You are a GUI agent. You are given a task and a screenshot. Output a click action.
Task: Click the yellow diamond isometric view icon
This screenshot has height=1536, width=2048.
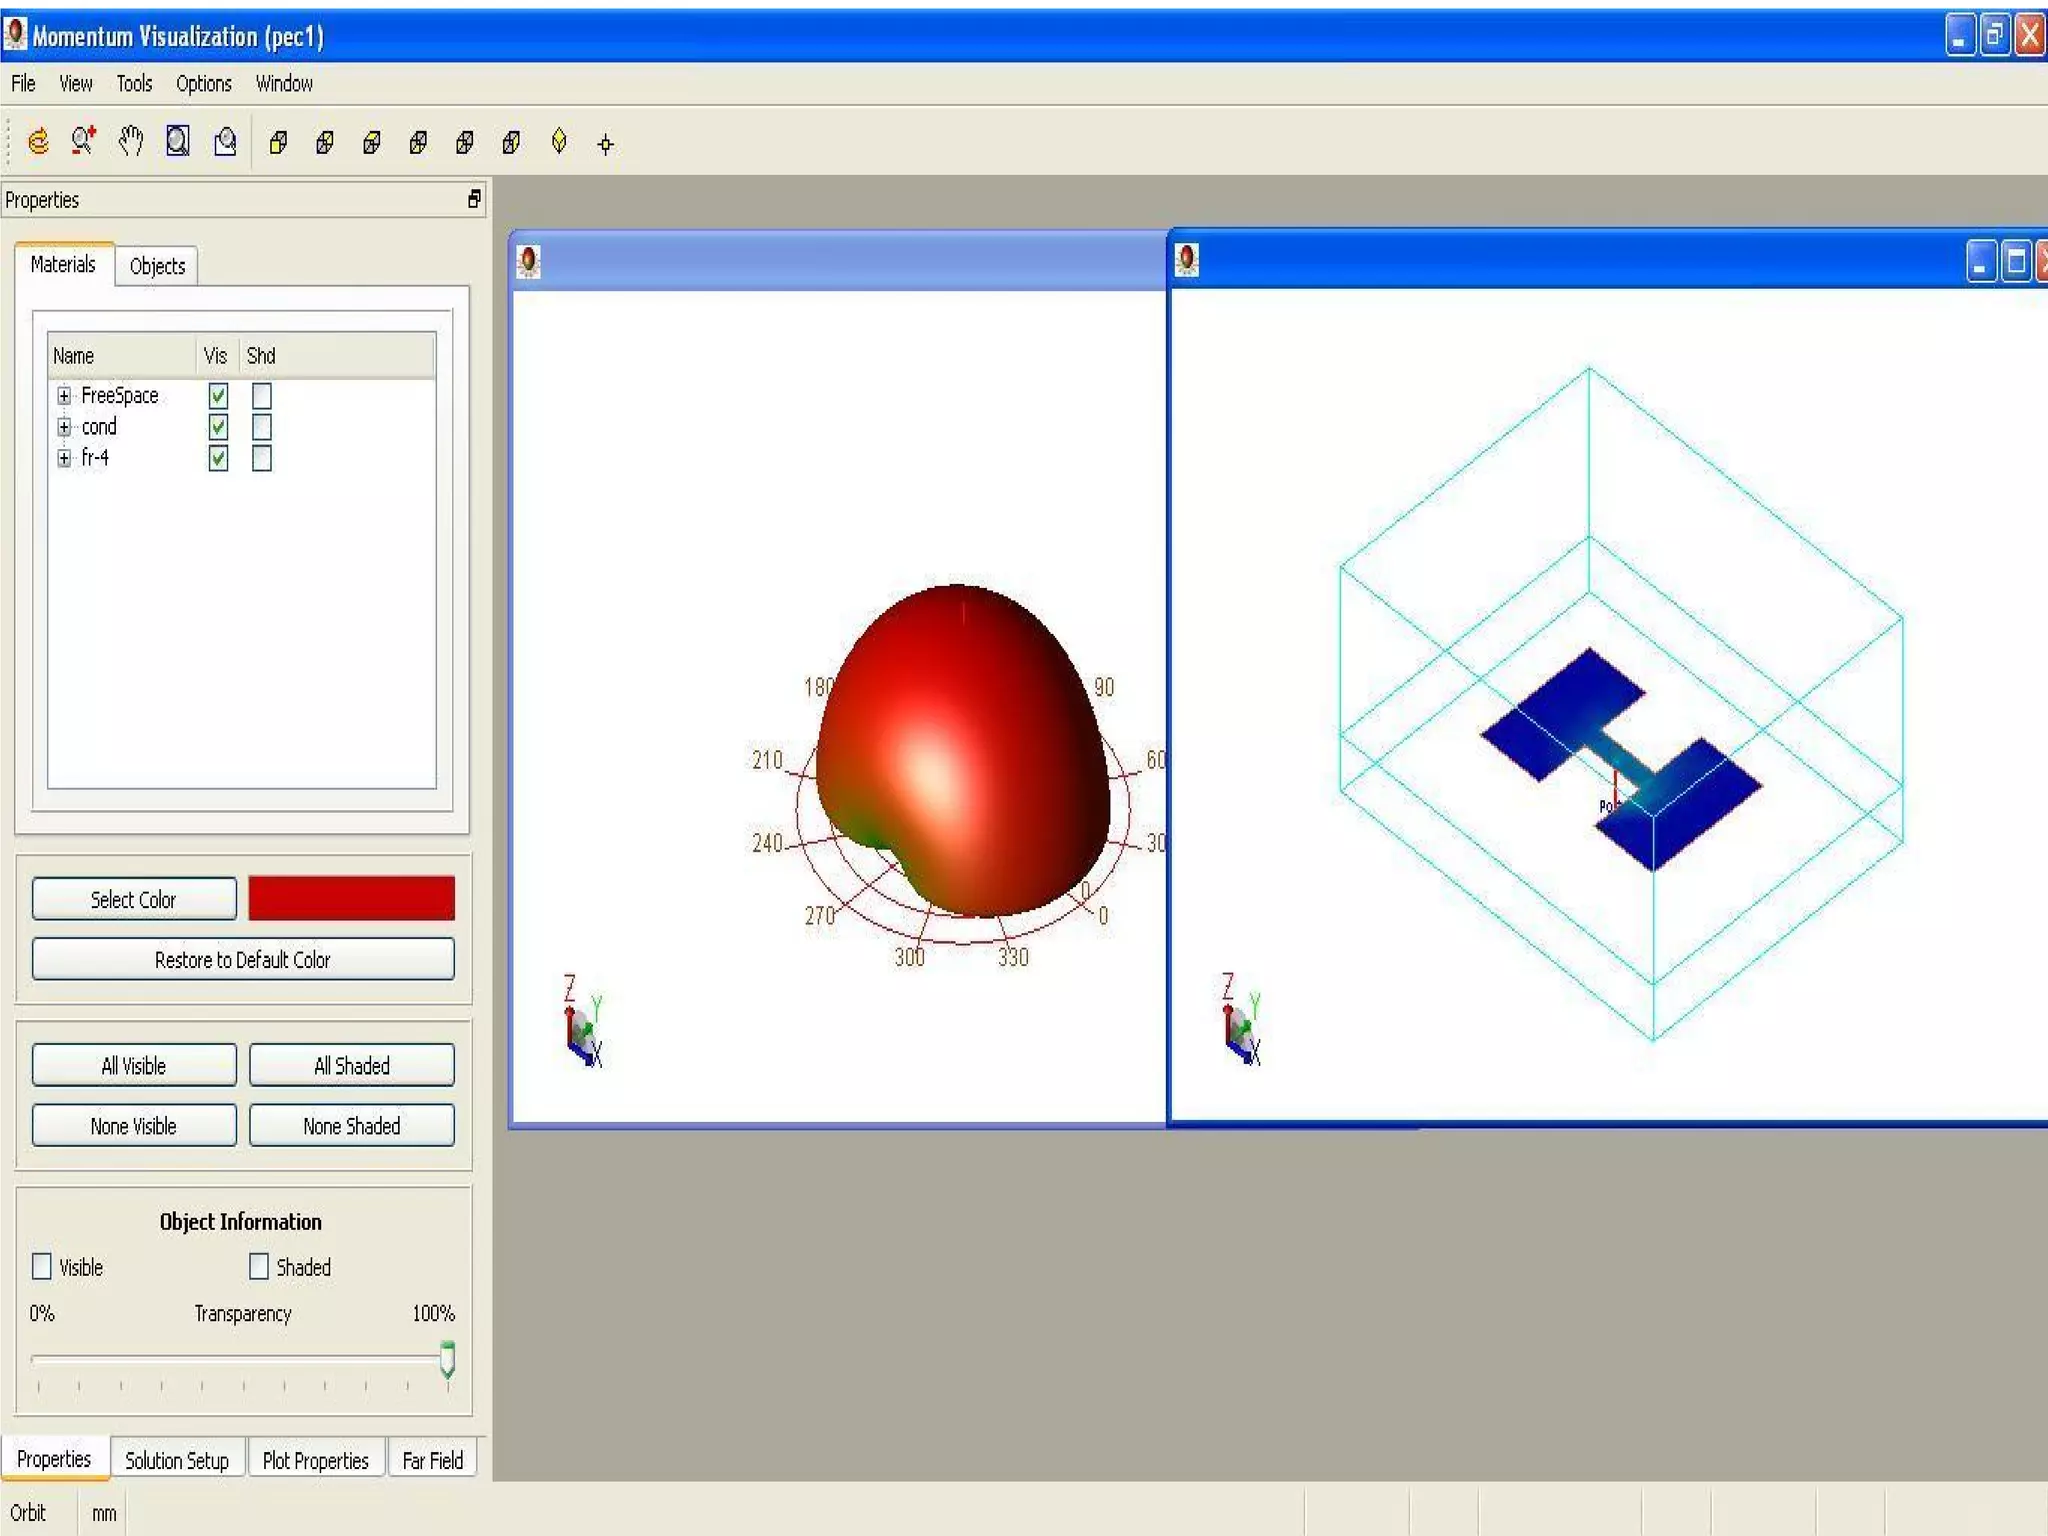[559, 142]
